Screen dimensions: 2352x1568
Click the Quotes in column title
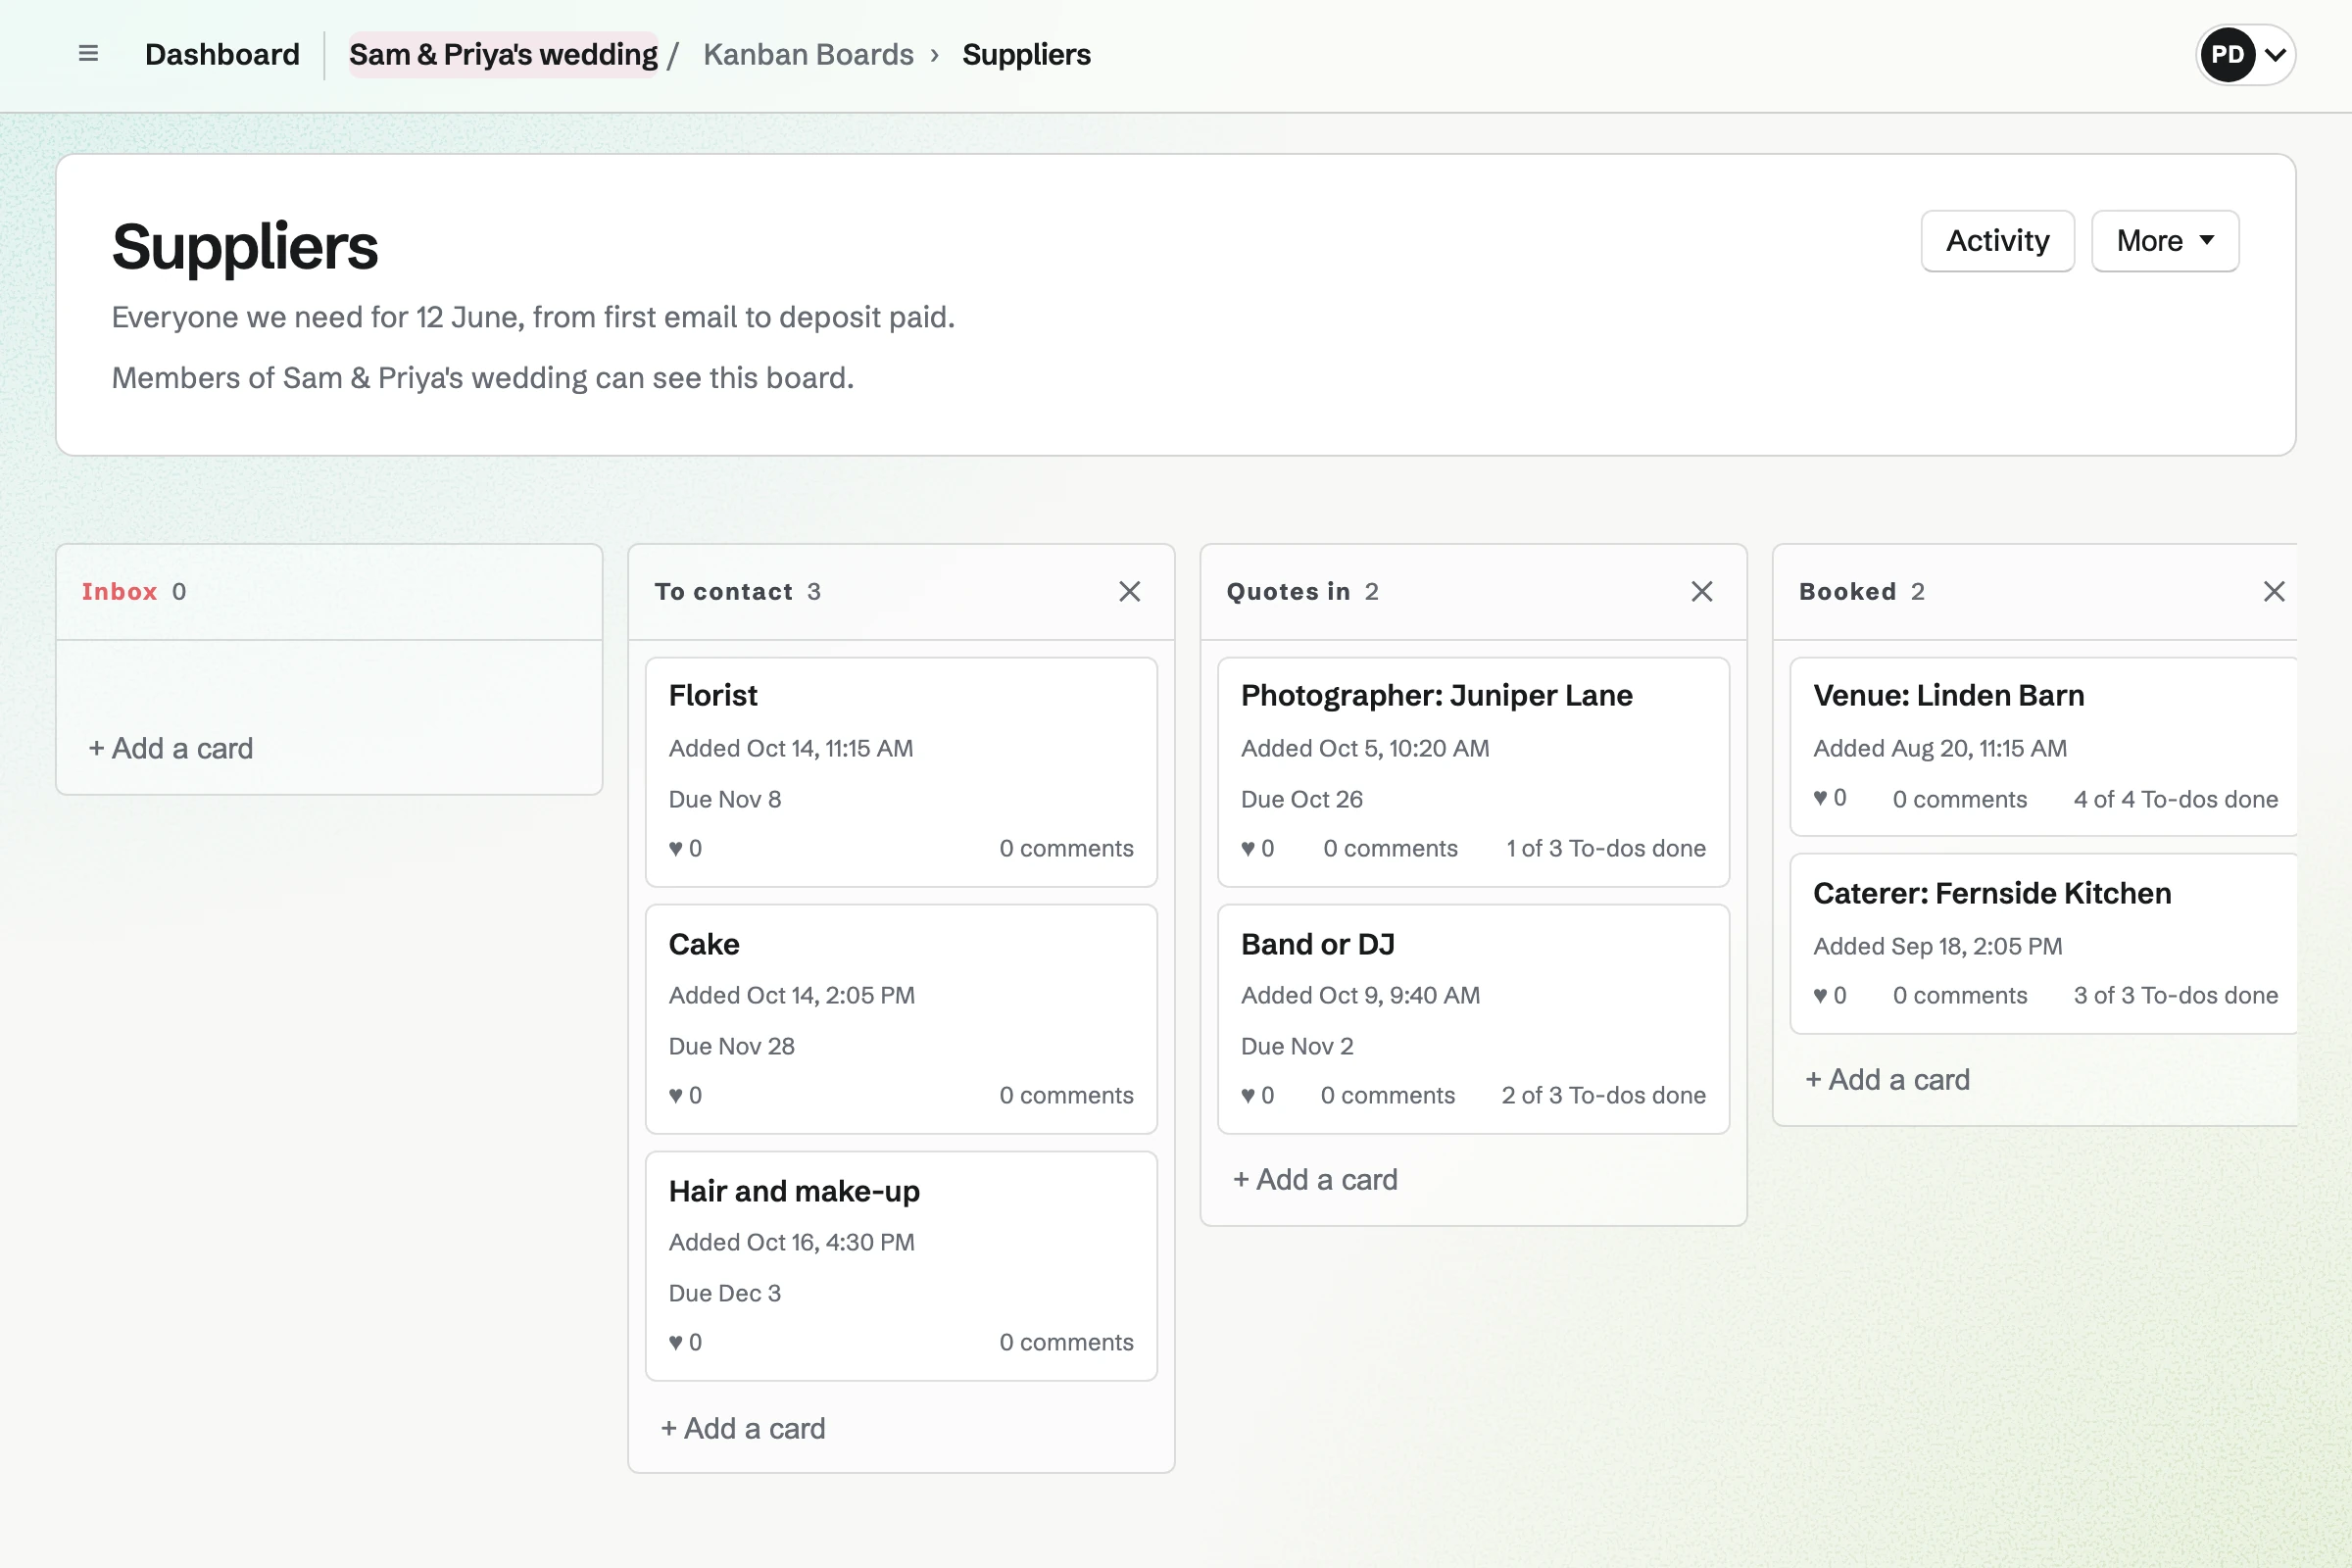pos(1288,591)
